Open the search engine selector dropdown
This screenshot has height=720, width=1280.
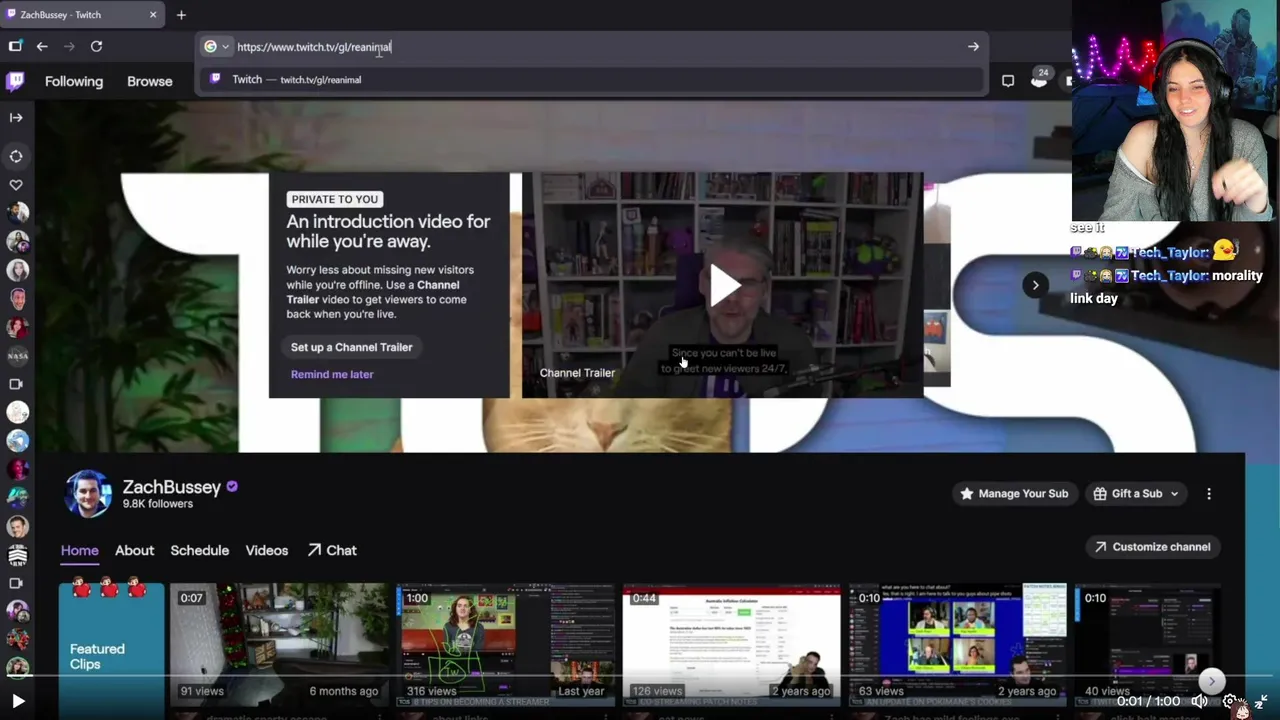click(x=216, y=46)
